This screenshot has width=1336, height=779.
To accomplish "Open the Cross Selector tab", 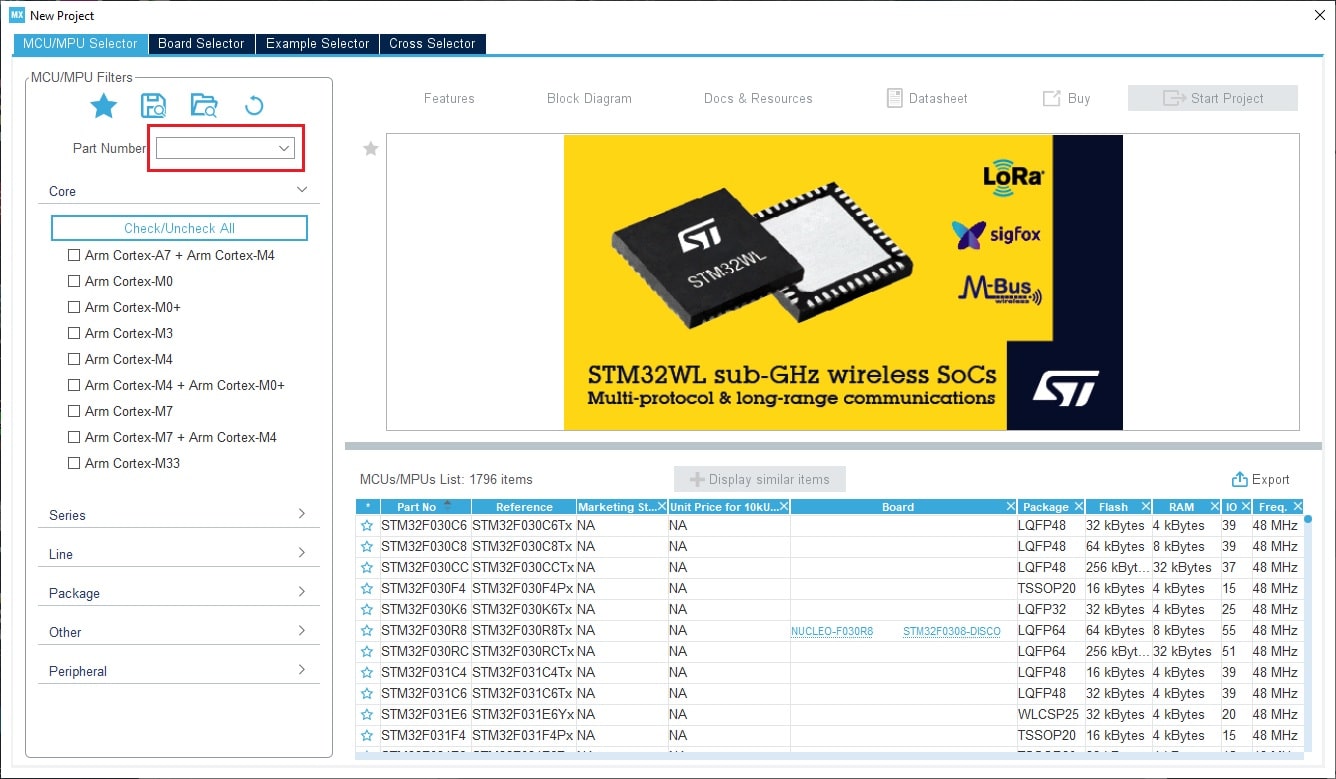I will coord(432,43).
